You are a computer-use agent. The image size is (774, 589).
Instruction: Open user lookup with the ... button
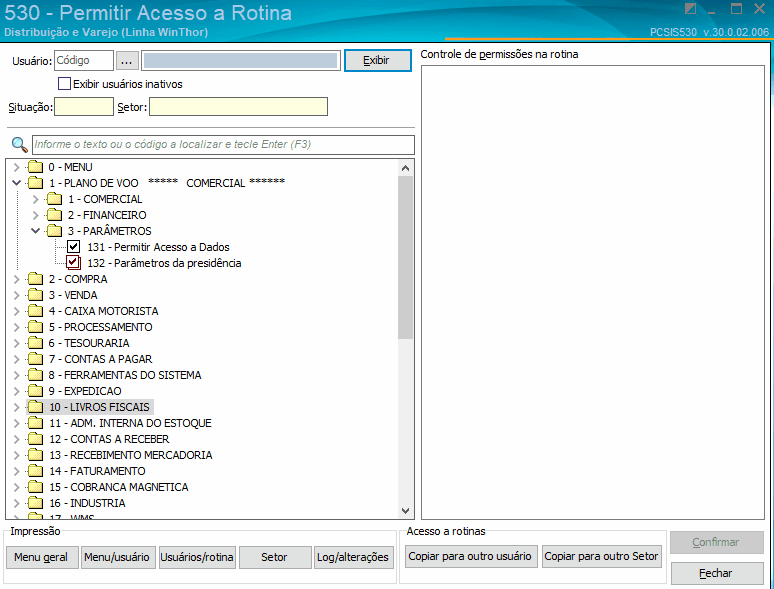pos(127,61)
